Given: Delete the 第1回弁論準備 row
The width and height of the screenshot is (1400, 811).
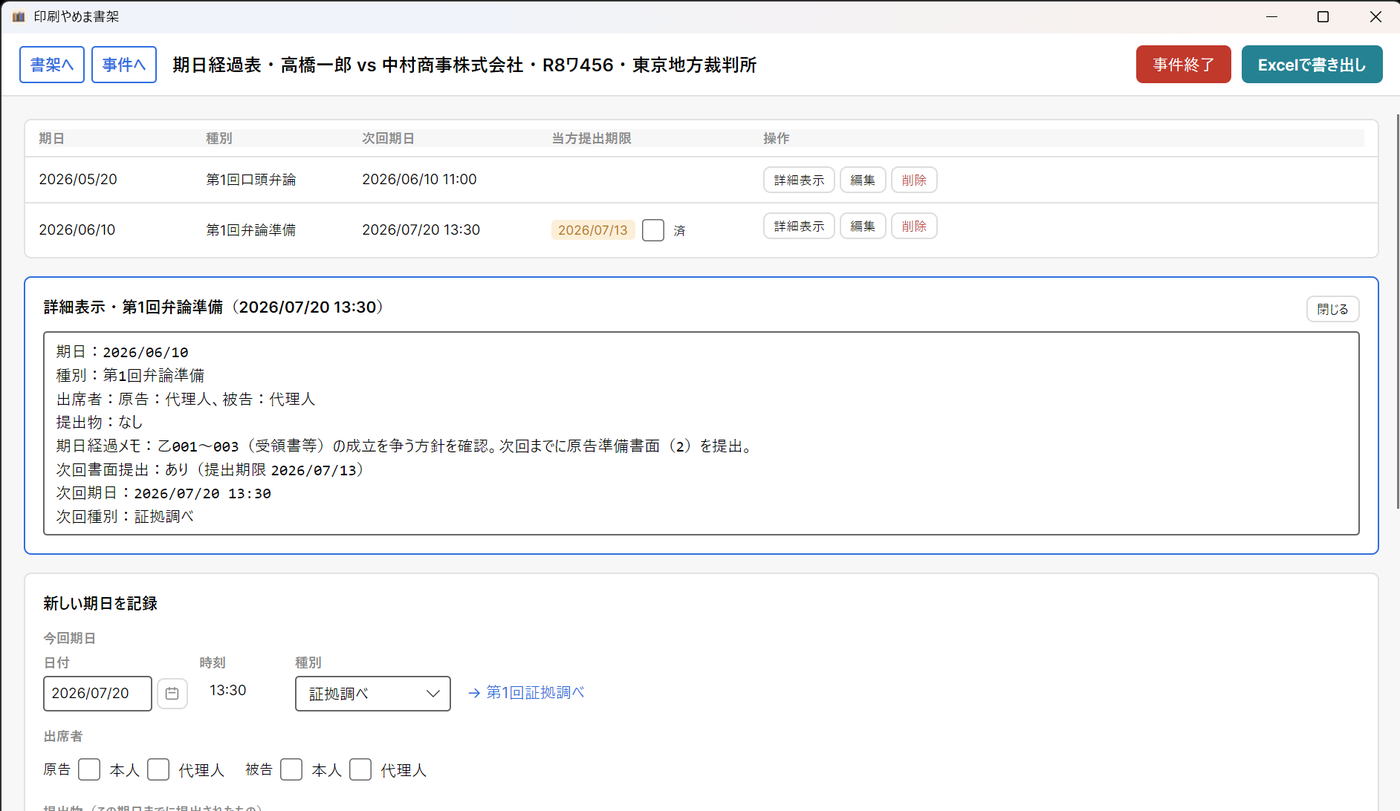Looking at the screenshot, I should tap(914, 226).
